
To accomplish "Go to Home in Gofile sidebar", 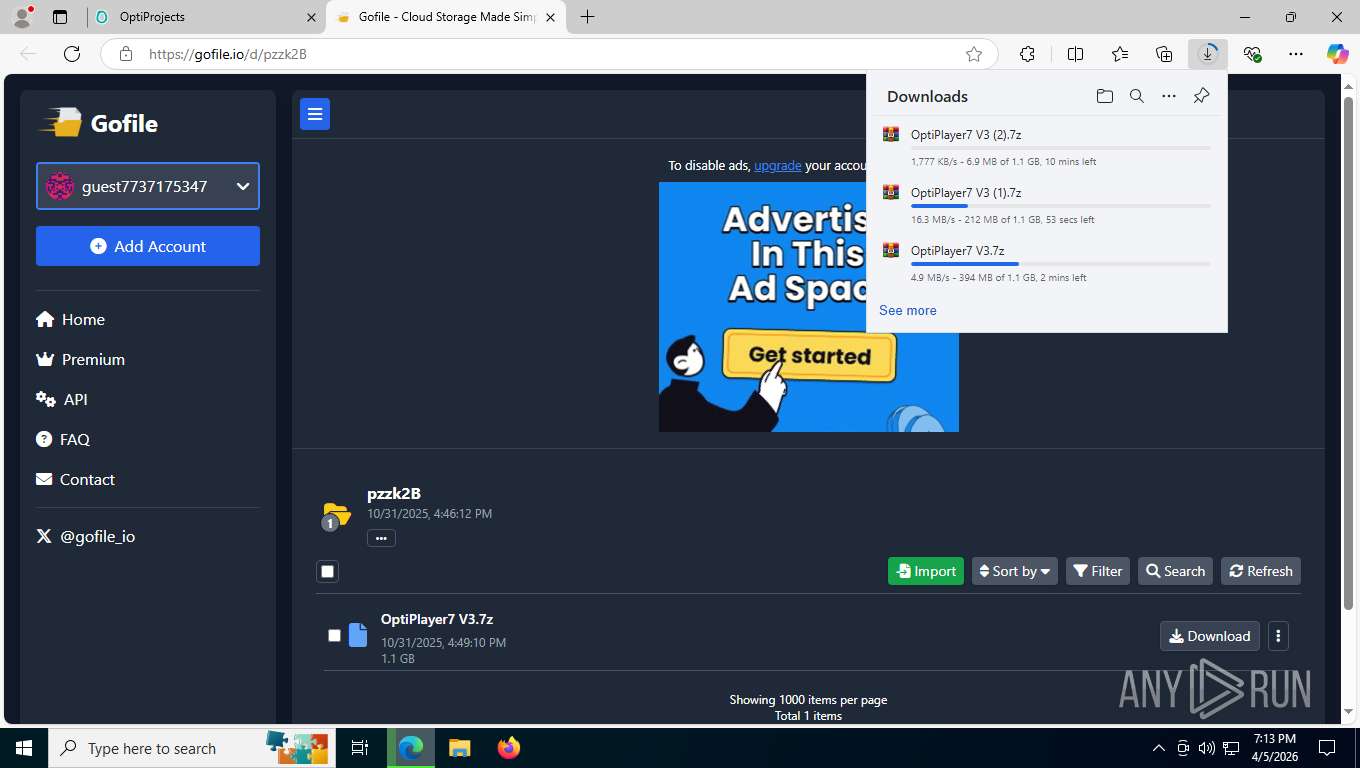I will (71, 319).
